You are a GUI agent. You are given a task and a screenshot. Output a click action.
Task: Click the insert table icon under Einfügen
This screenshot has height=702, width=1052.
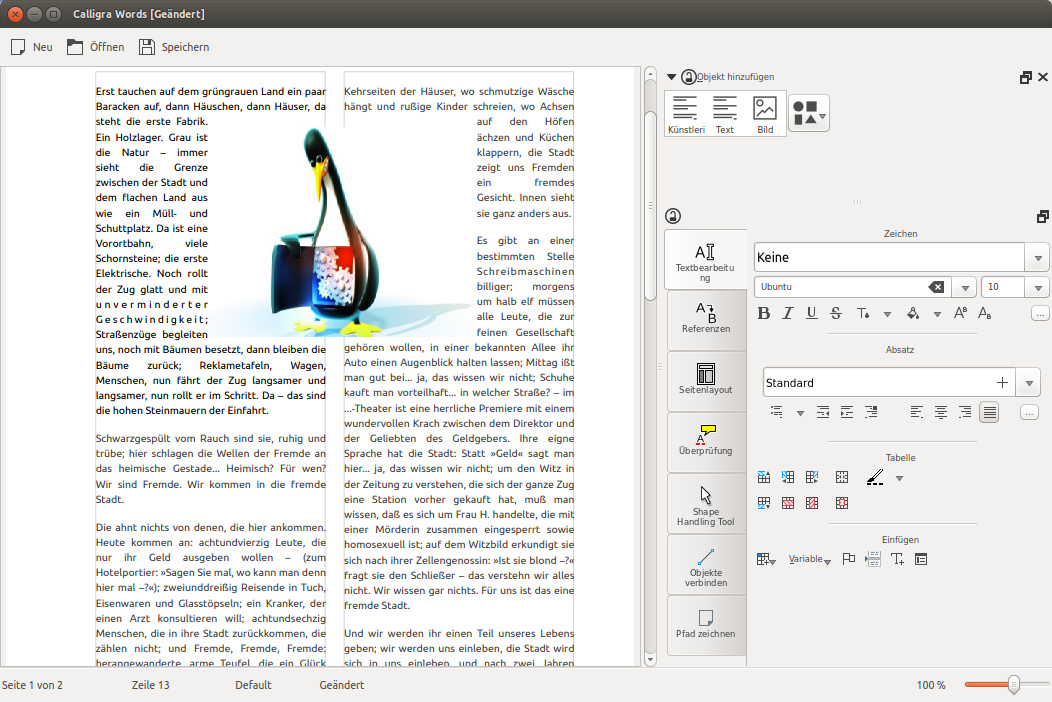point(766,559)
